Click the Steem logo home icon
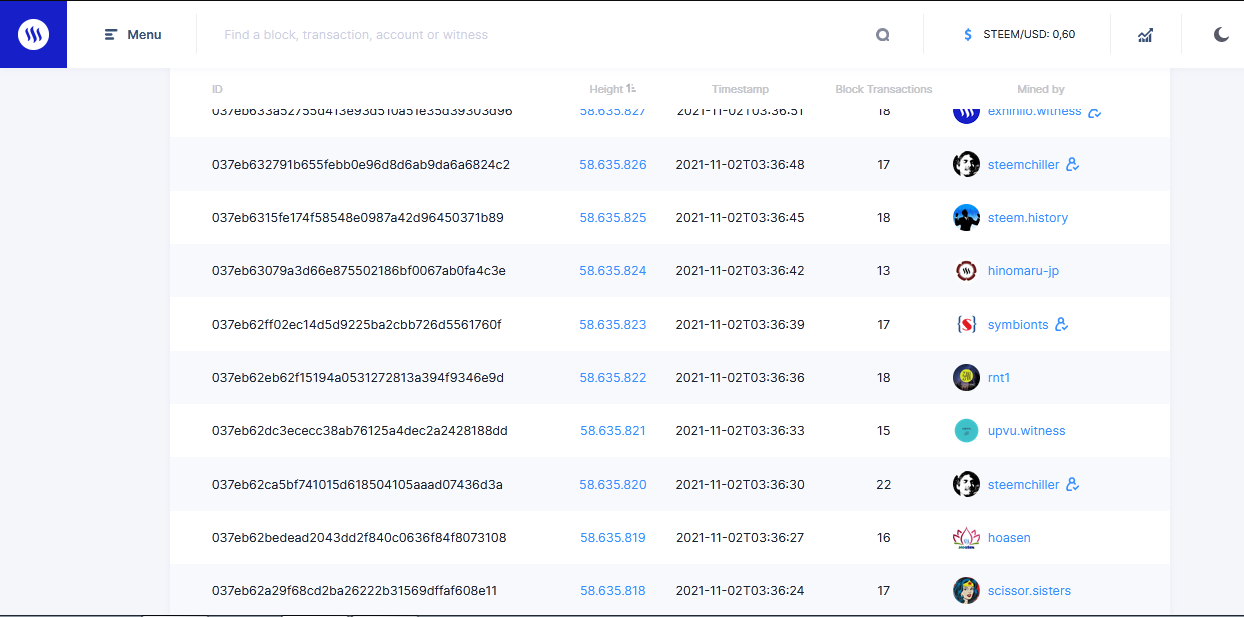 [x=33, y=35]
